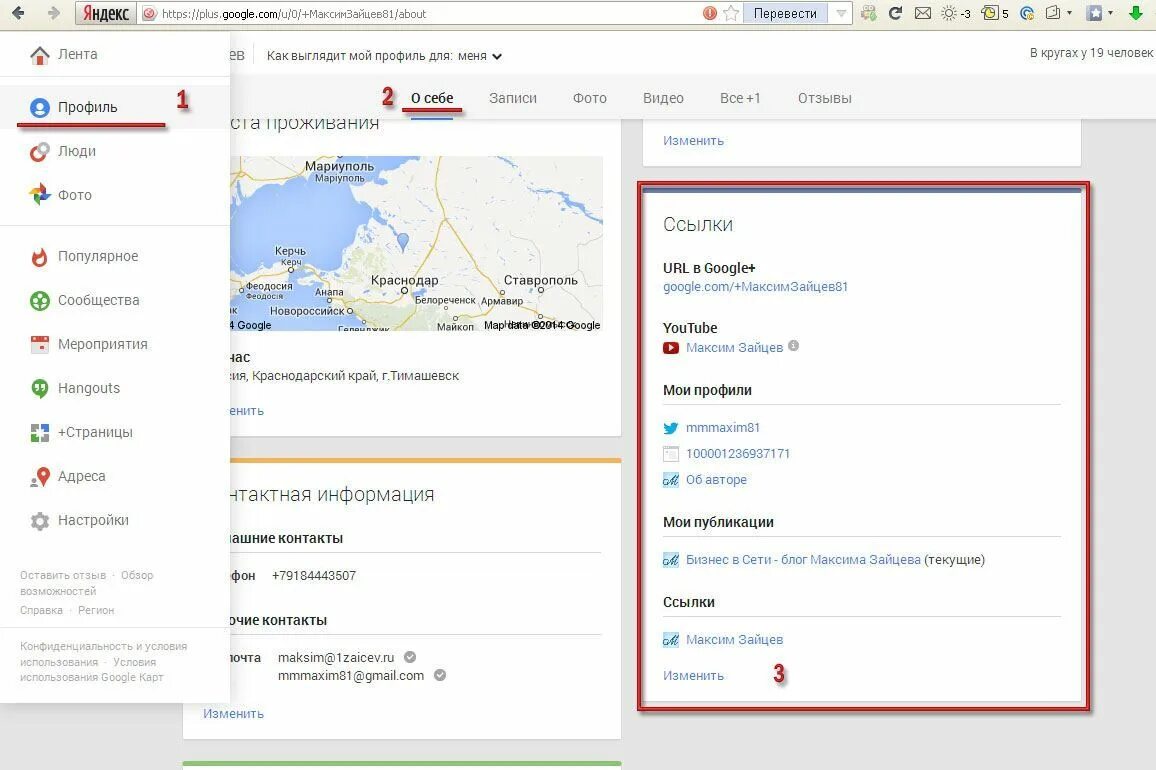This screenshot has width=1156, height=770.
Task: Open Оставить отзыв link in the sidebar footer
Action: [63, 575]
